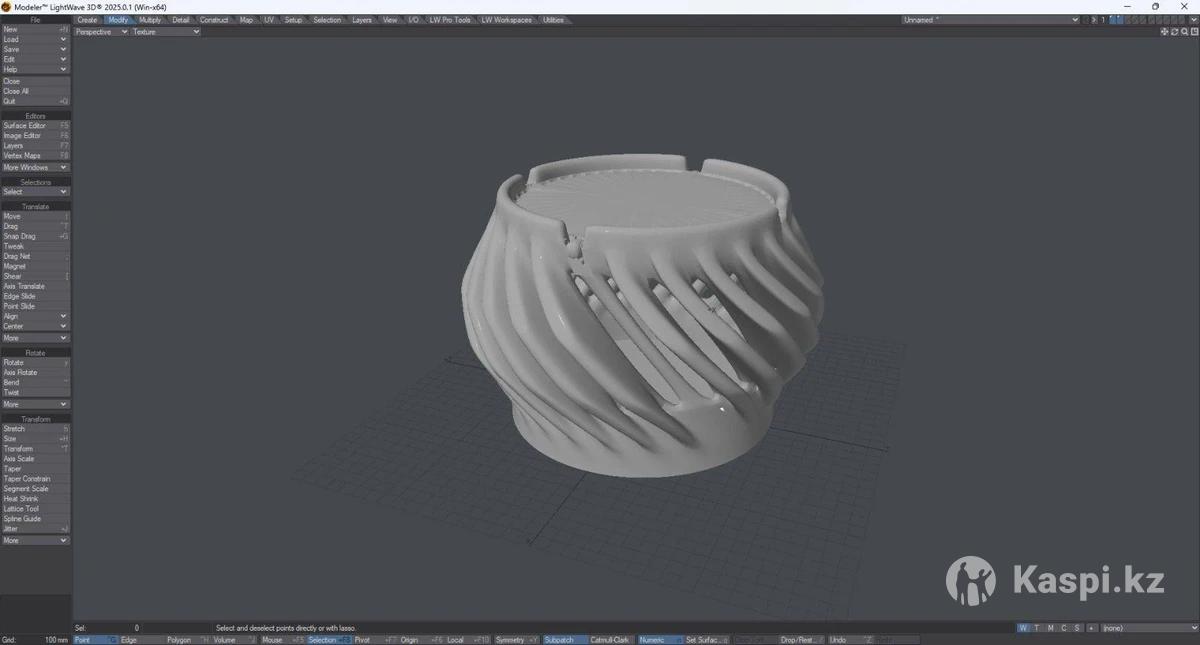
Task: Select the C color map button
Action: tap(1063, 628)
